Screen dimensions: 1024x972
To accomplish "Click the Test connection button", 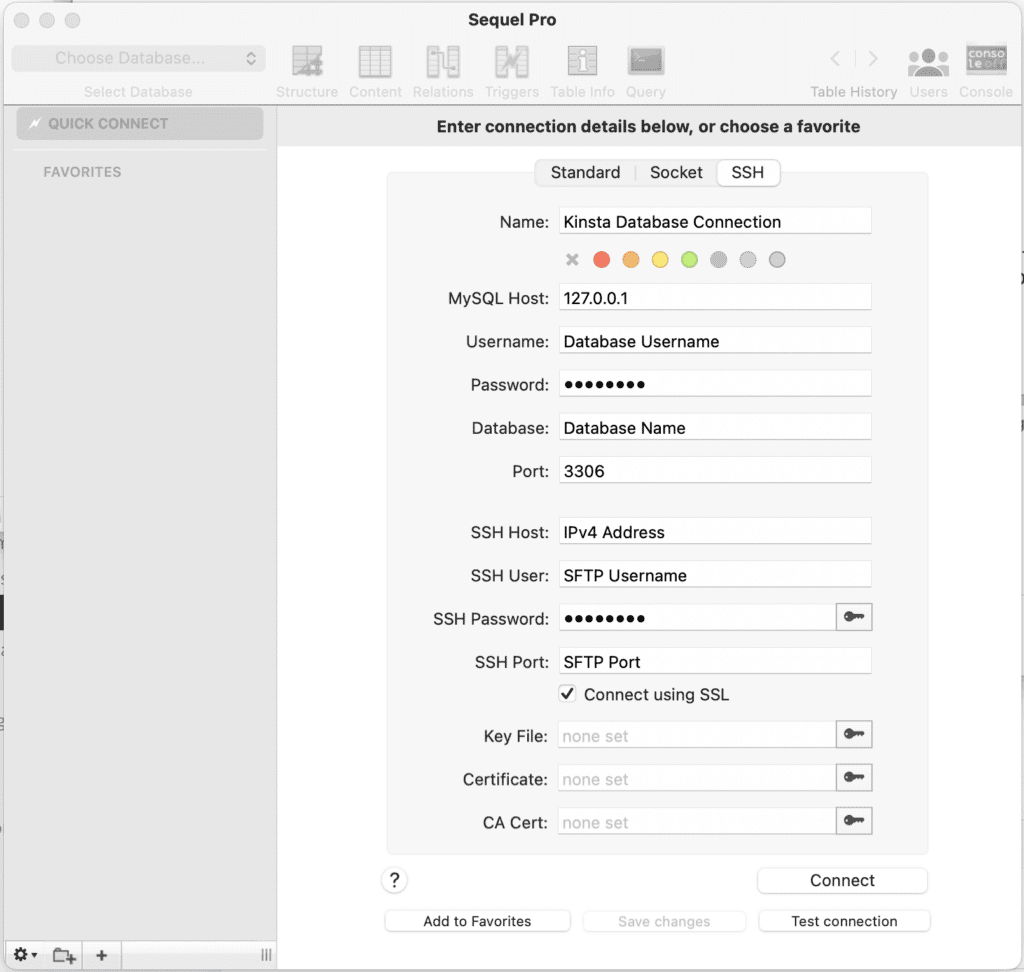I will click(x=844, y=921).
